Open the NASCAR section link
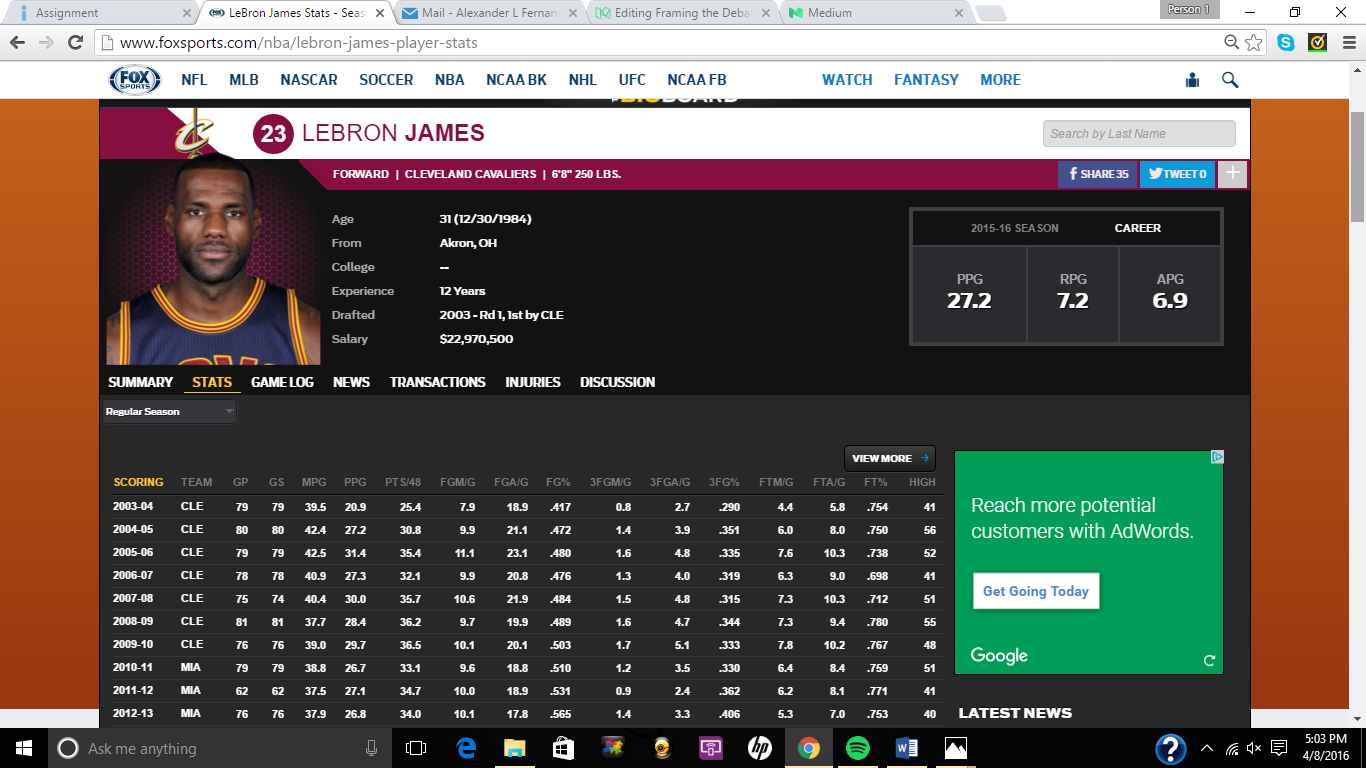Screen dimensions: 1366x768 coord(309,80)
